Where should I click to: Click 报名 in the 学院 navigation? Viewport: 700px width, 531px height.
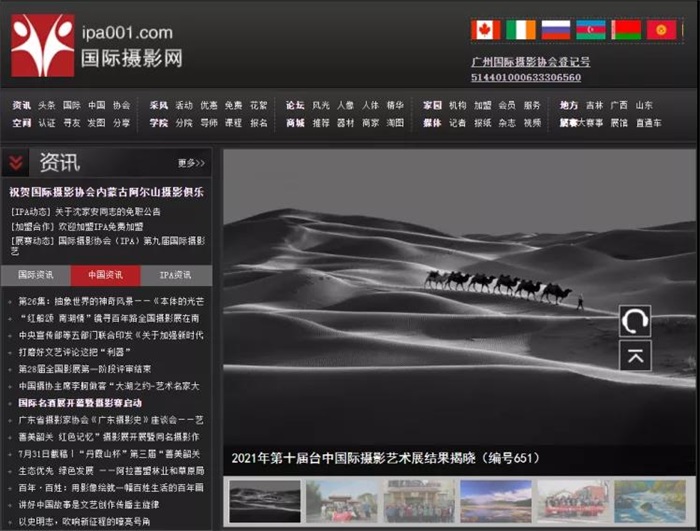coord(259,123)
